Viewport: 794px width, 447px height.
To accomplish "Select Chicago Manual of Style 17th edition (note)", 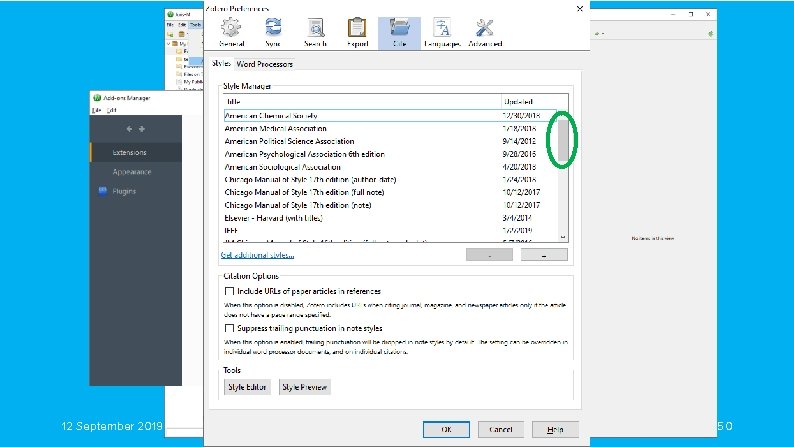I will [390, 205].
